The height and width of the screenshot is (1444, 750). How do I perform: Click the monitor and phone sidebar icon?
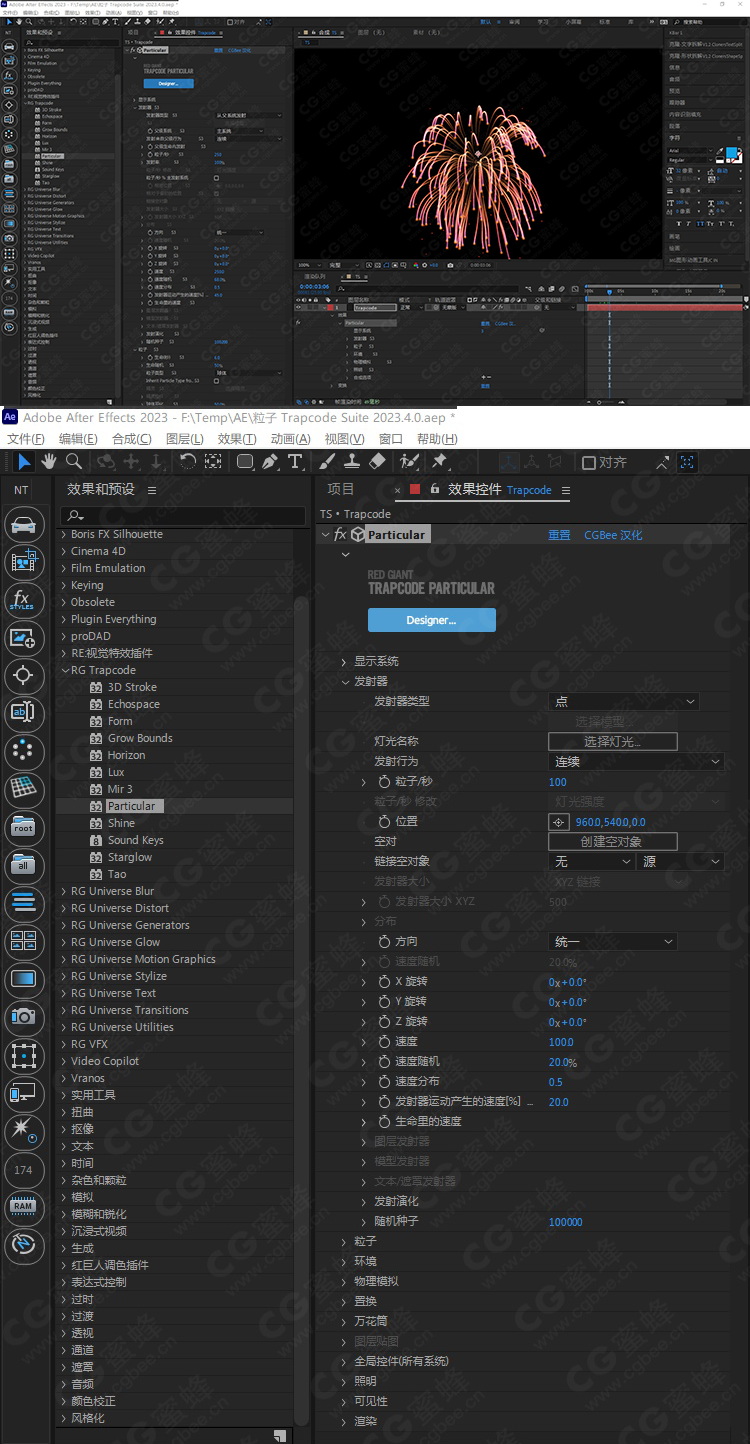[22, 1092]
